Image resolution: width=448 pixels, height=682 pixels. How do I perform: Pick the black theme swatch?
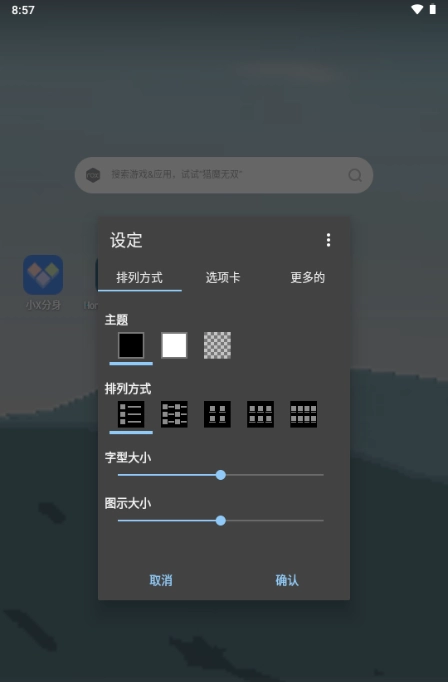(x=131, y=345)
